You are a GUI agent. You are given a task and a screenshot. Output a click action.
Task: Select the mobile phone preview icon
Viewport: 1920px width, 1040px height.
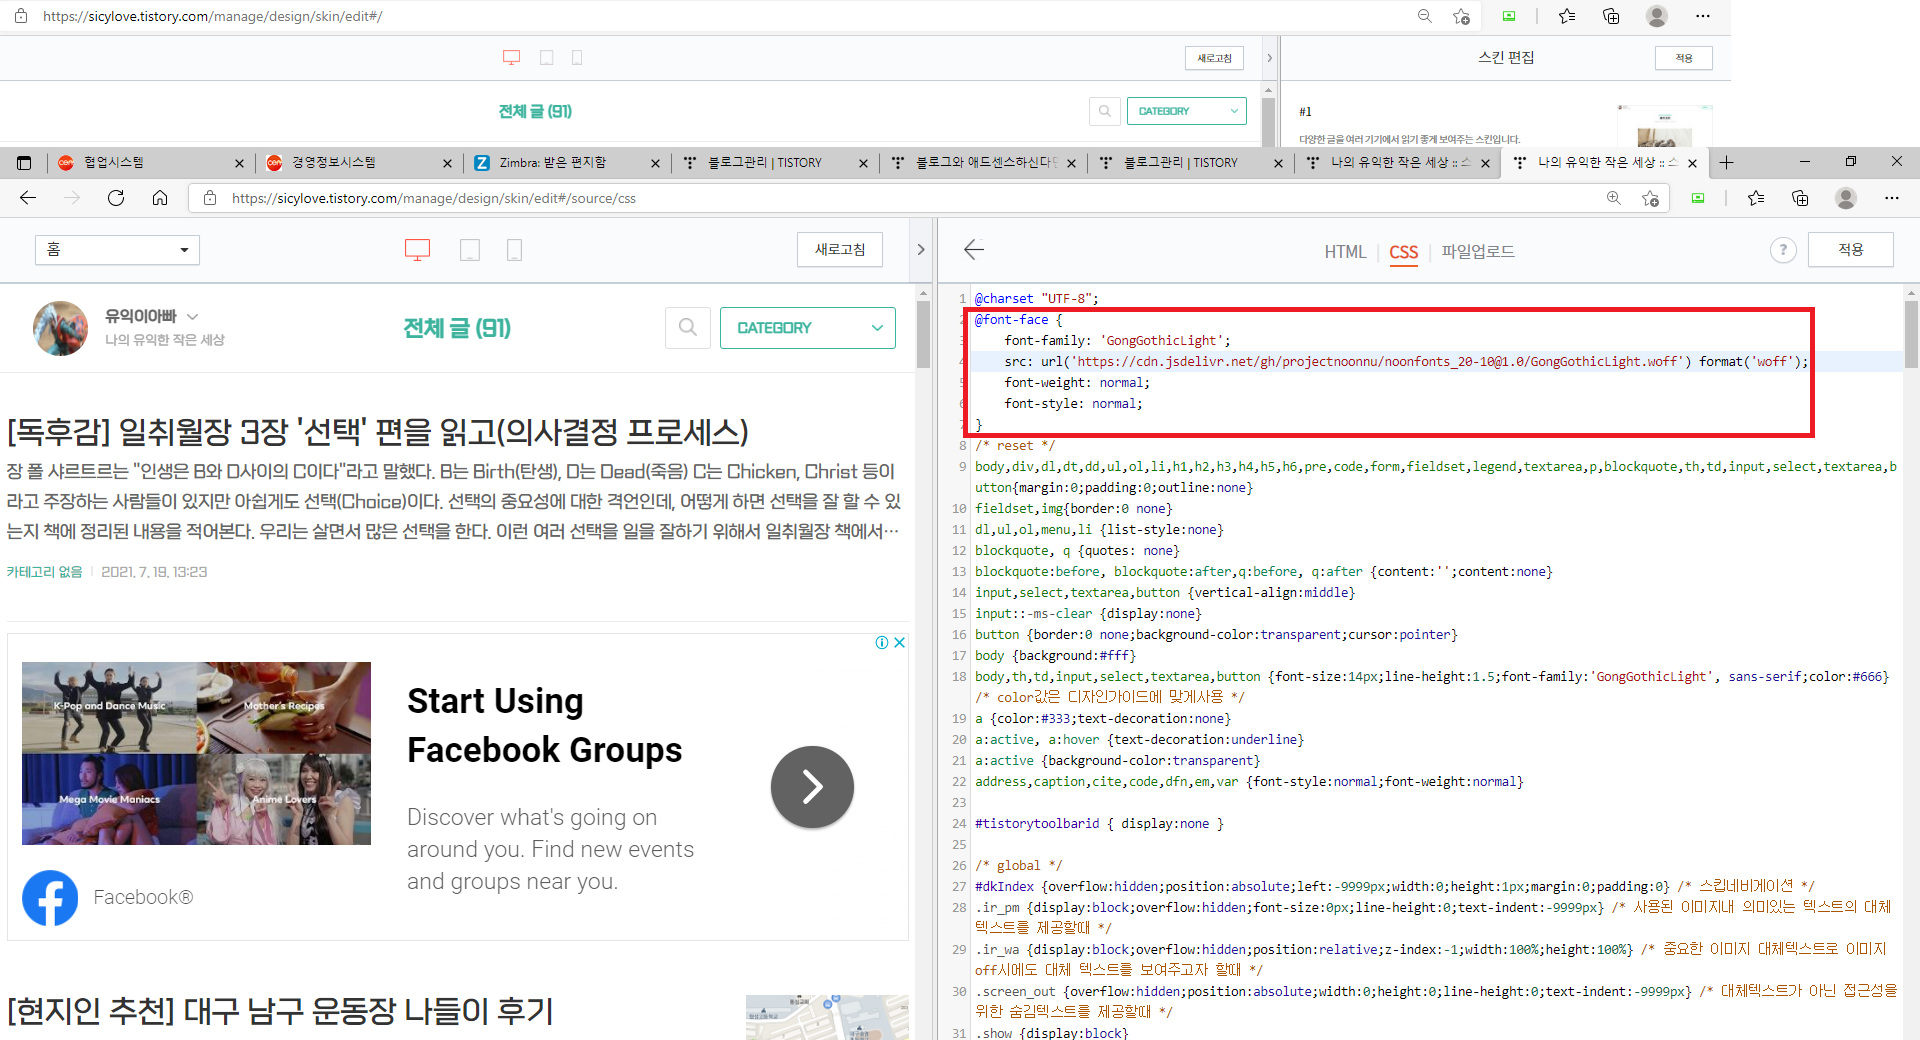tap(514, 250)
